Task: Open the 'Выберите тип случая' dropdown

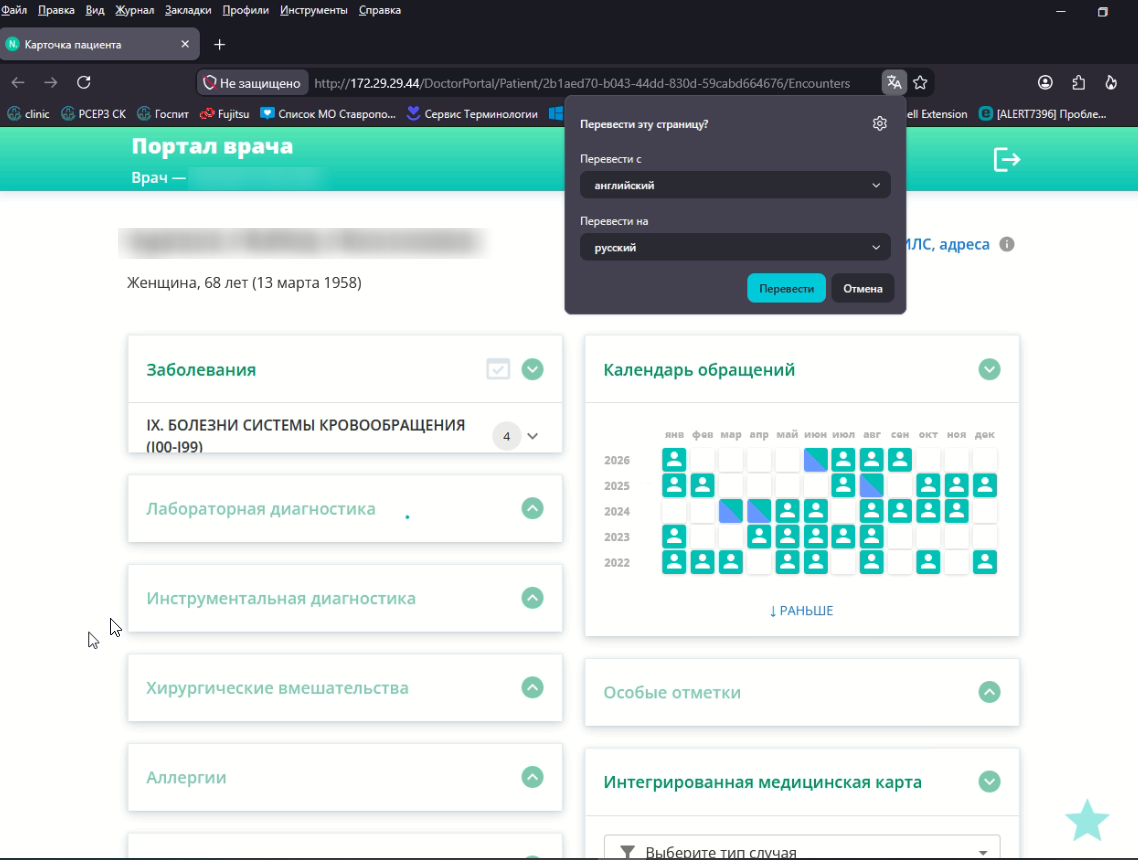Action: tap(802, 849)
